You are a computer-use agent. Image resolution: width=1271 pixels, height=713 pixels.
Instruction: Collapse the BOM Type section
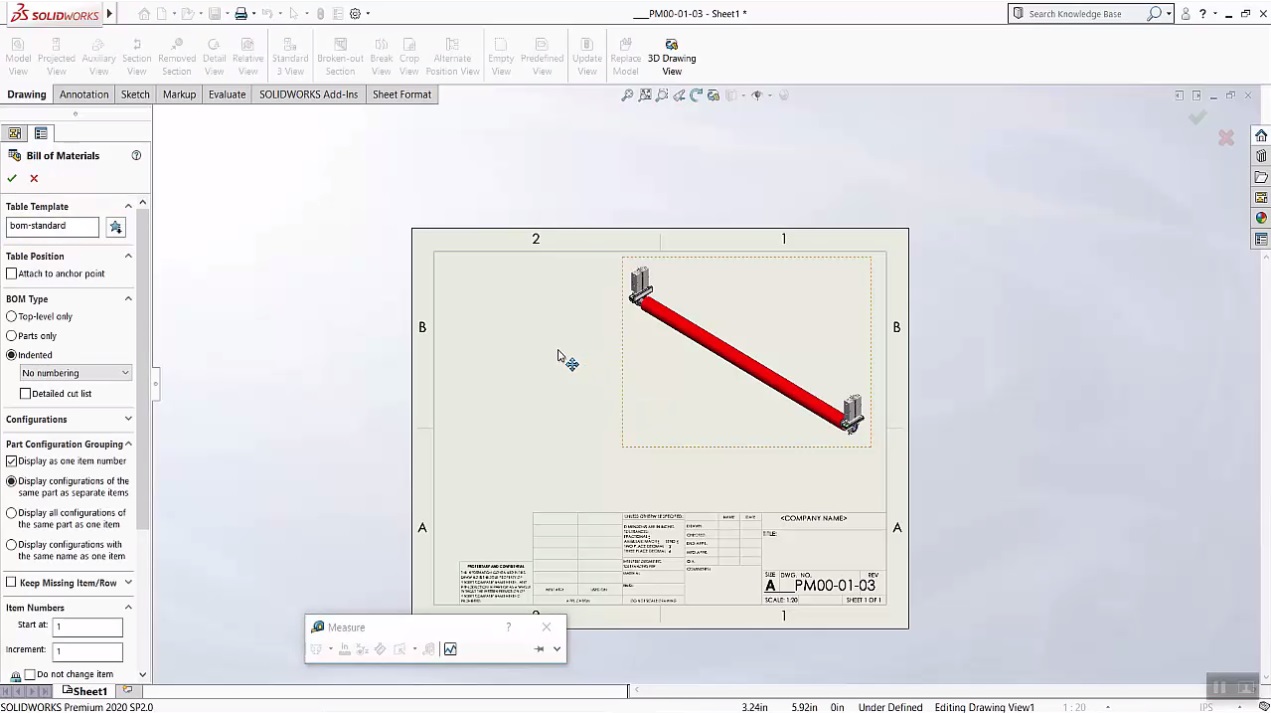pyautogui.click(x=128, y=298)
